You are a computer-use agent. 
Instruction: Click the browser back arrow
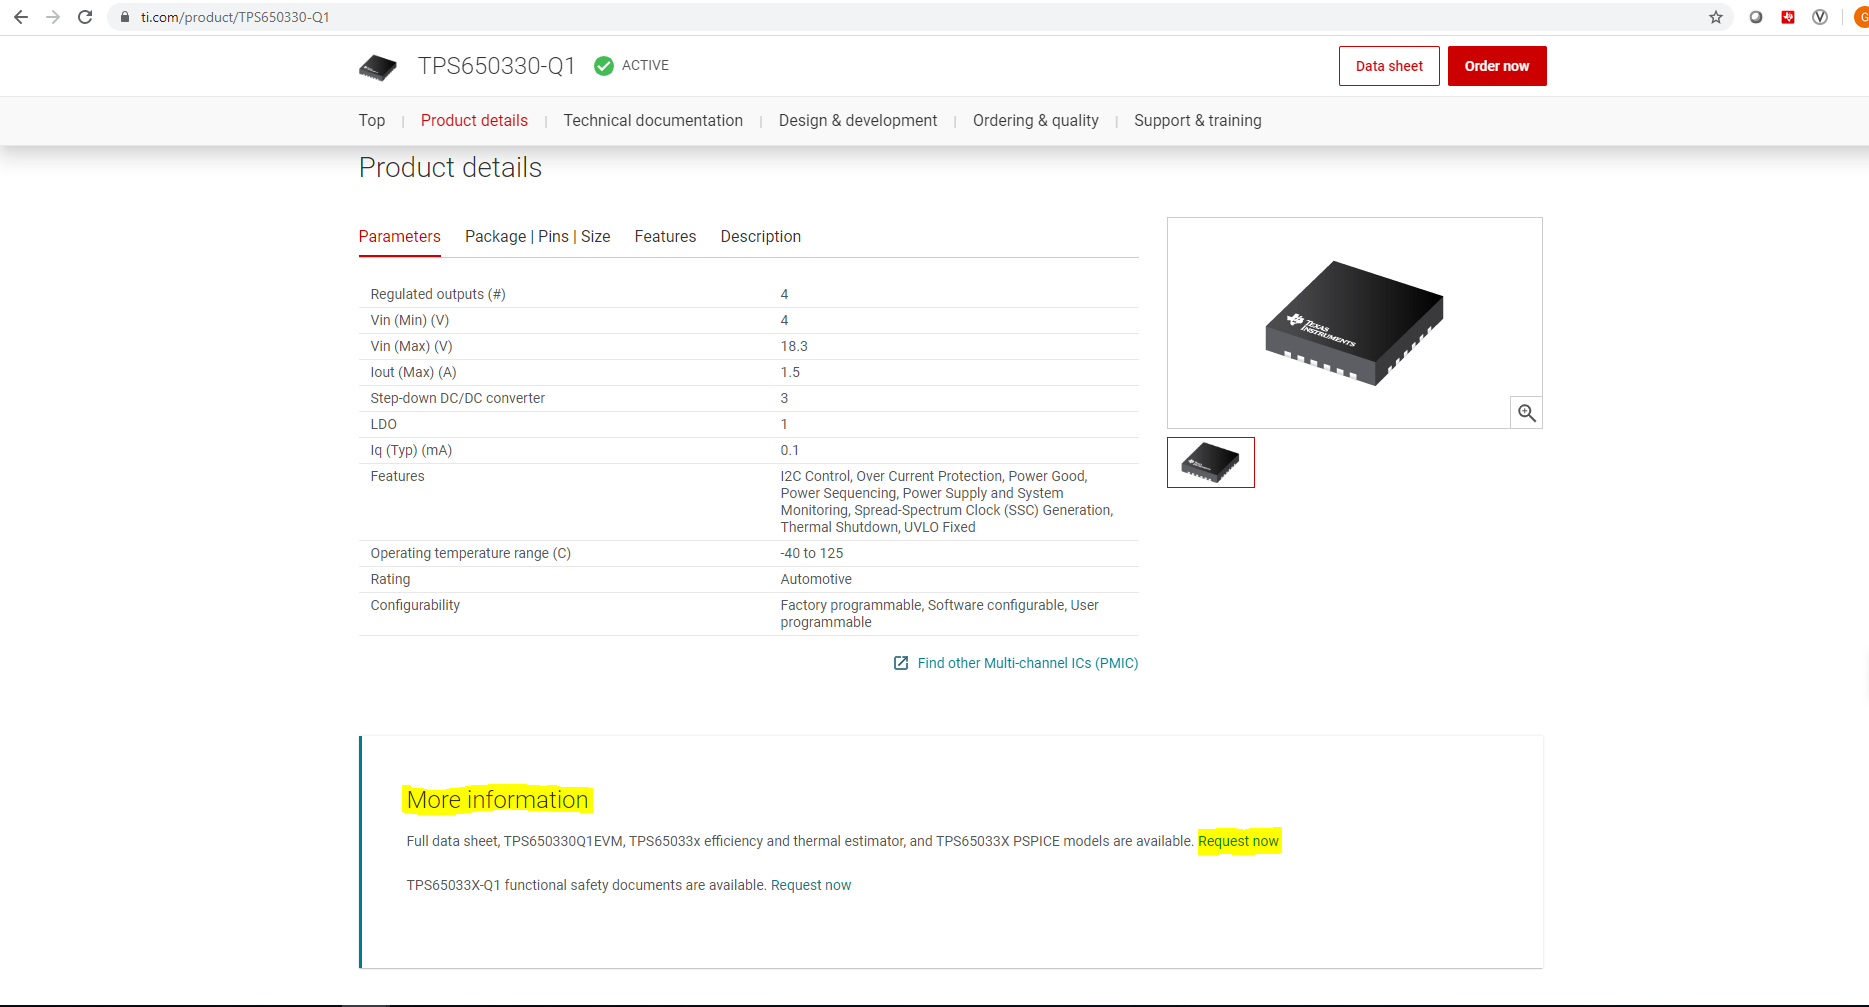(x=21, y=17)
